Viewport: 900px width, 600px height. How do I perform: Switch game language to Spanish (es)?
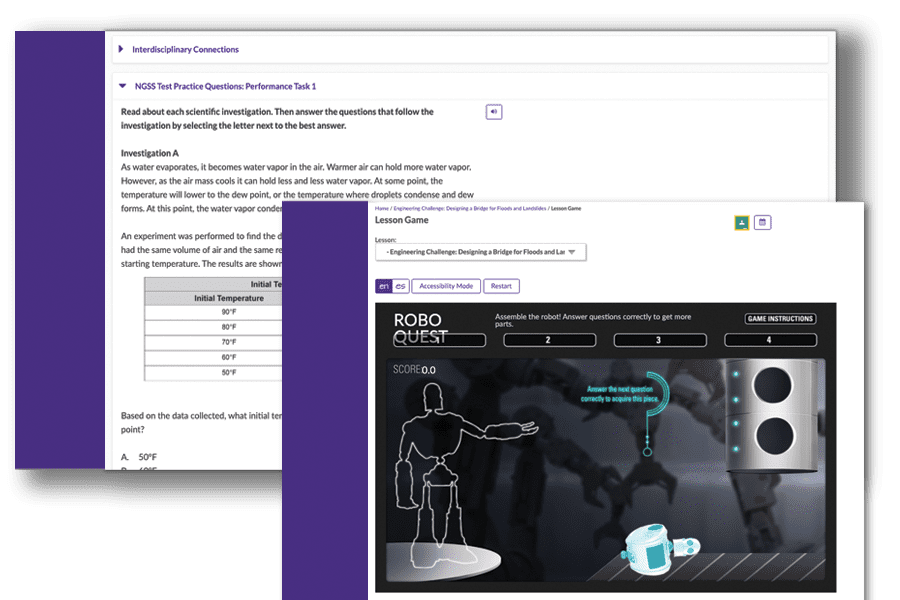click(x=401, y=286)
